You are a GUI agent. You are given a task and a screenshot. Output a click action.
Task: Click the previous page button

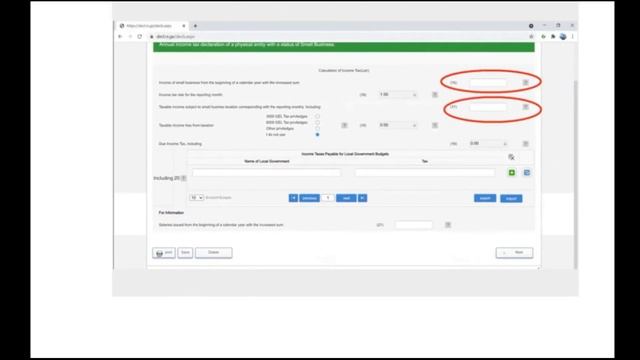point(309,198)
